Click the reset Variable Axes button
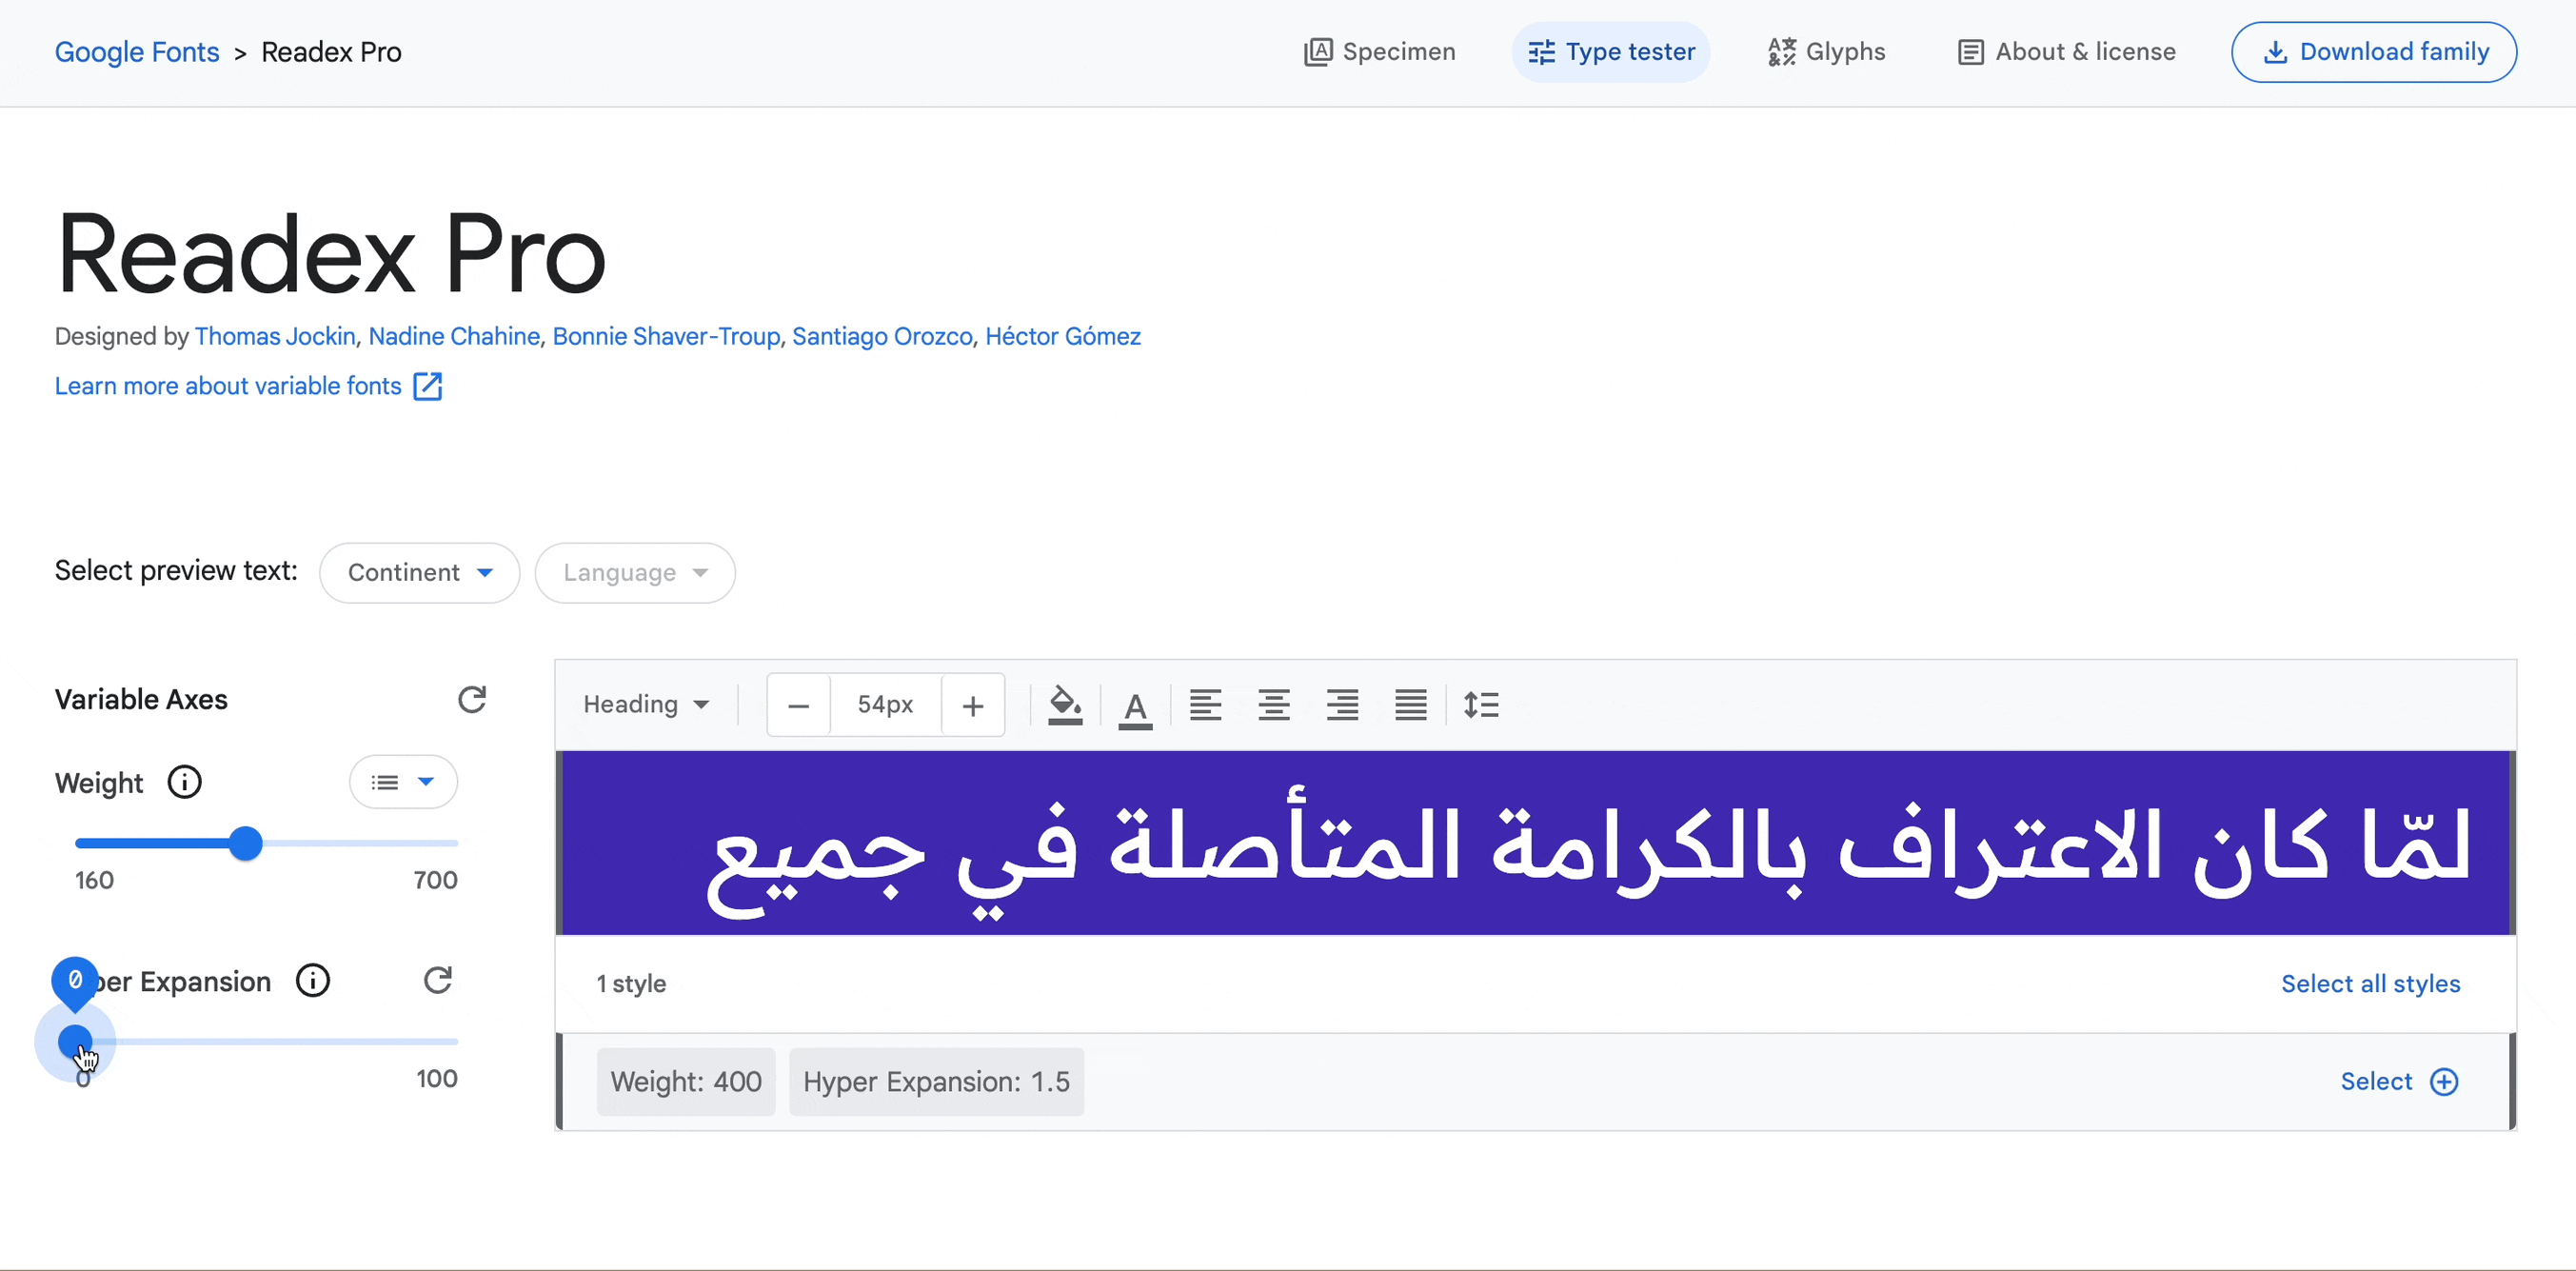This screenshot has width=2576, height=1271. click(471, 698)
